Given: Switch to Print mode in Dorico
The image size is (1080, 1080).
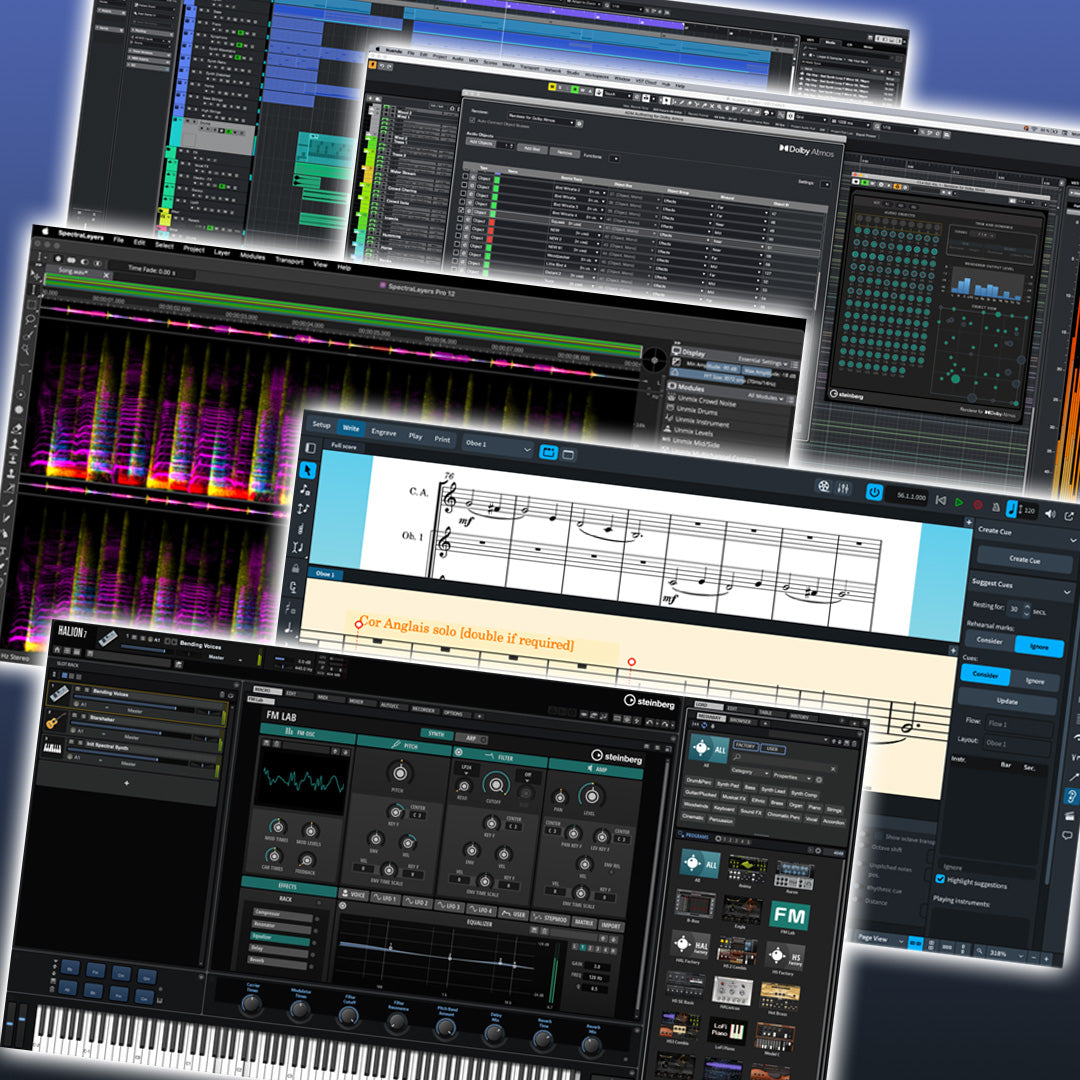Looking at the screenshot, I should [442, 439].
